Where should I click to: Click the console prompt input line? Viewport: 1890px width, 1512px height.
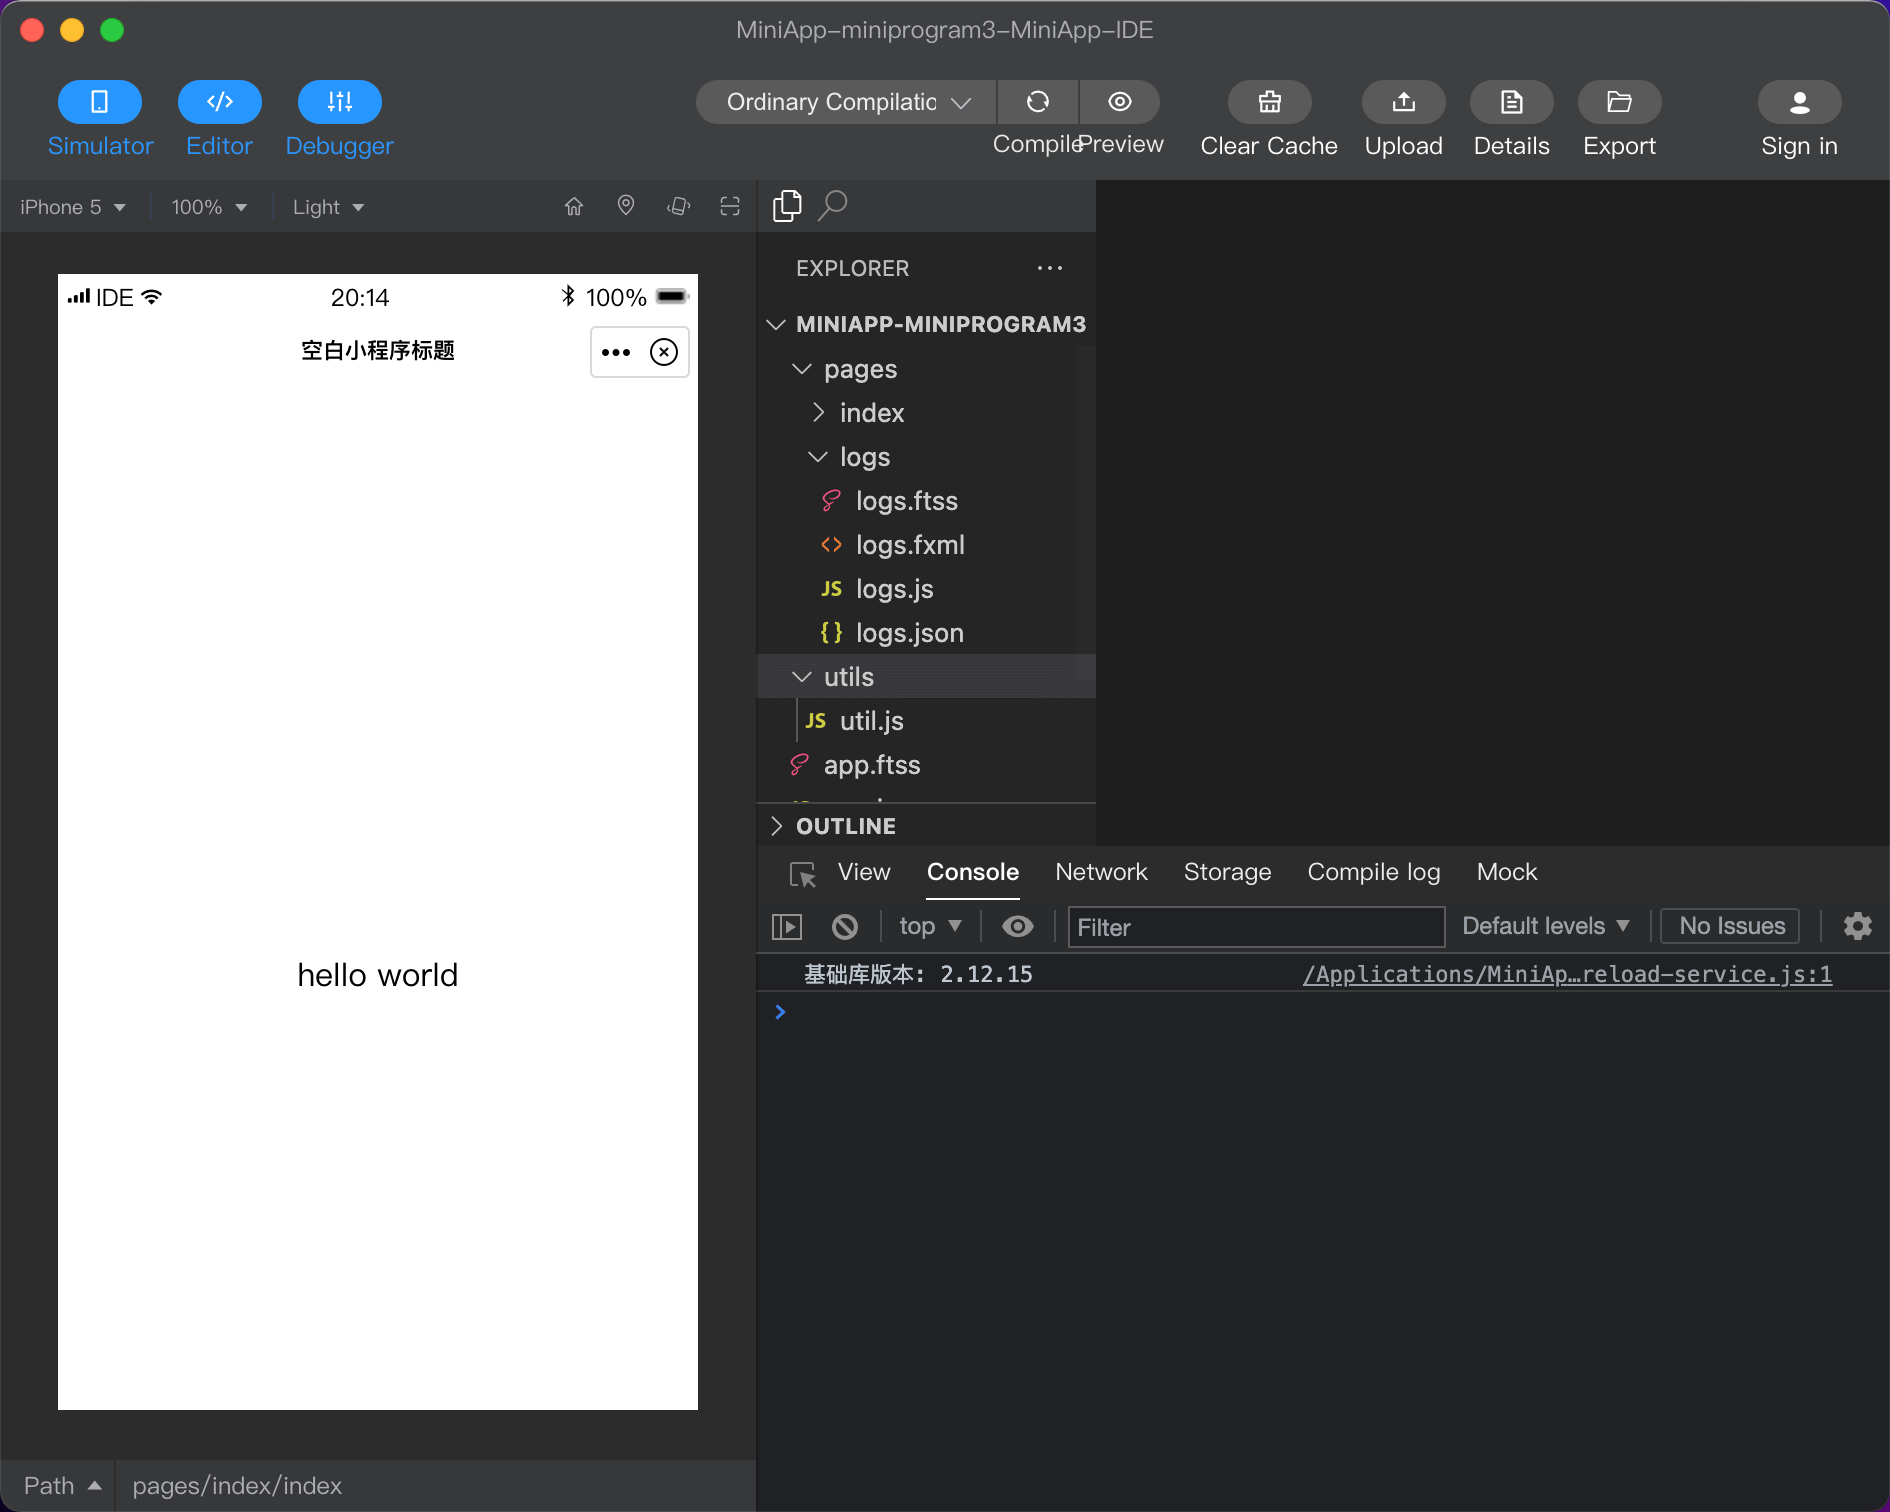[x=1323, y=1012]
